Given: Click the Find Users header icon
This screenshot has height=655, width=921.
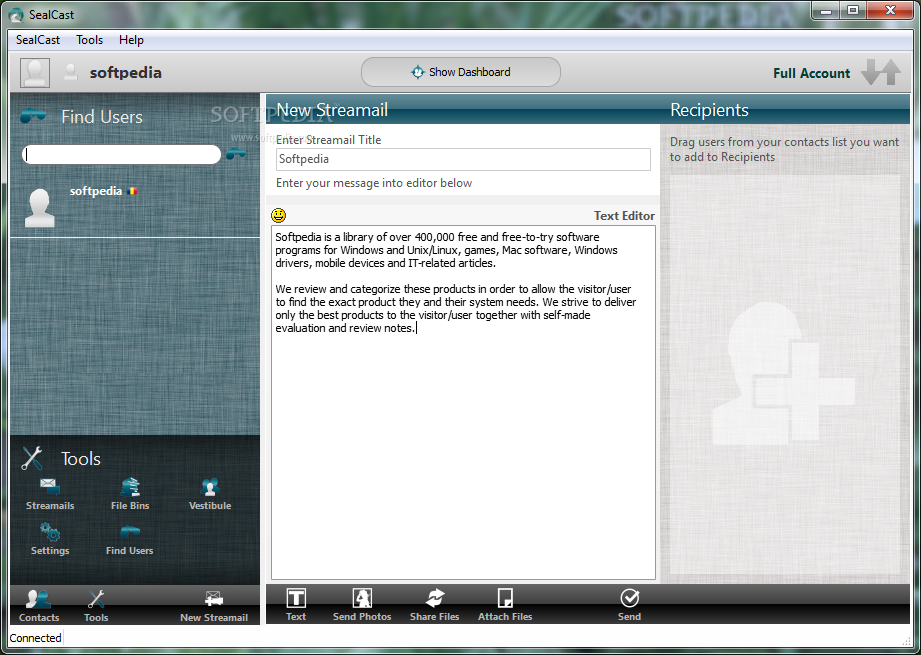Looking at the screenshot, I should [33, 116].
